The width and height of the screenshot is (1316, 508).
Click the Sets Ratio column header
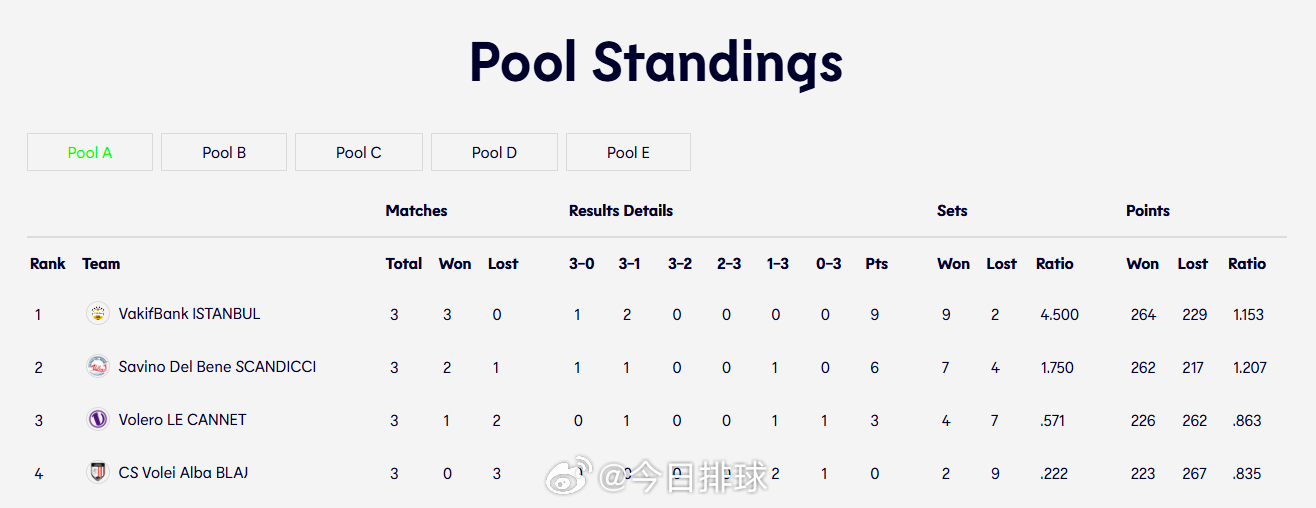[1054, 264]
